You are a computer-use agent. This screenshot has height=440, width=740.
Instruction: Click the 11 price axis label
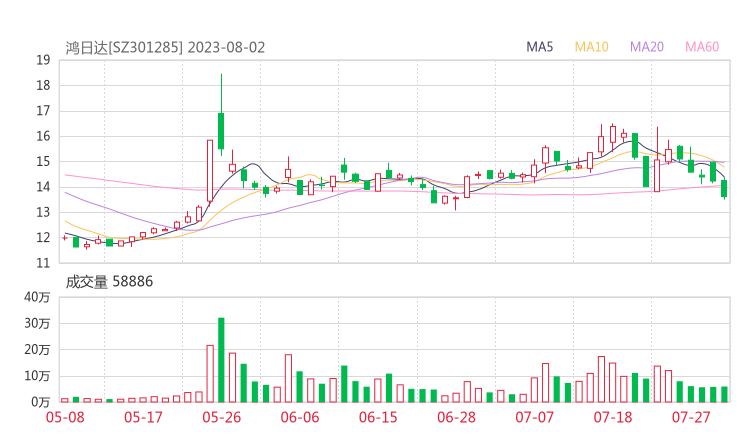tap(43, 263)
